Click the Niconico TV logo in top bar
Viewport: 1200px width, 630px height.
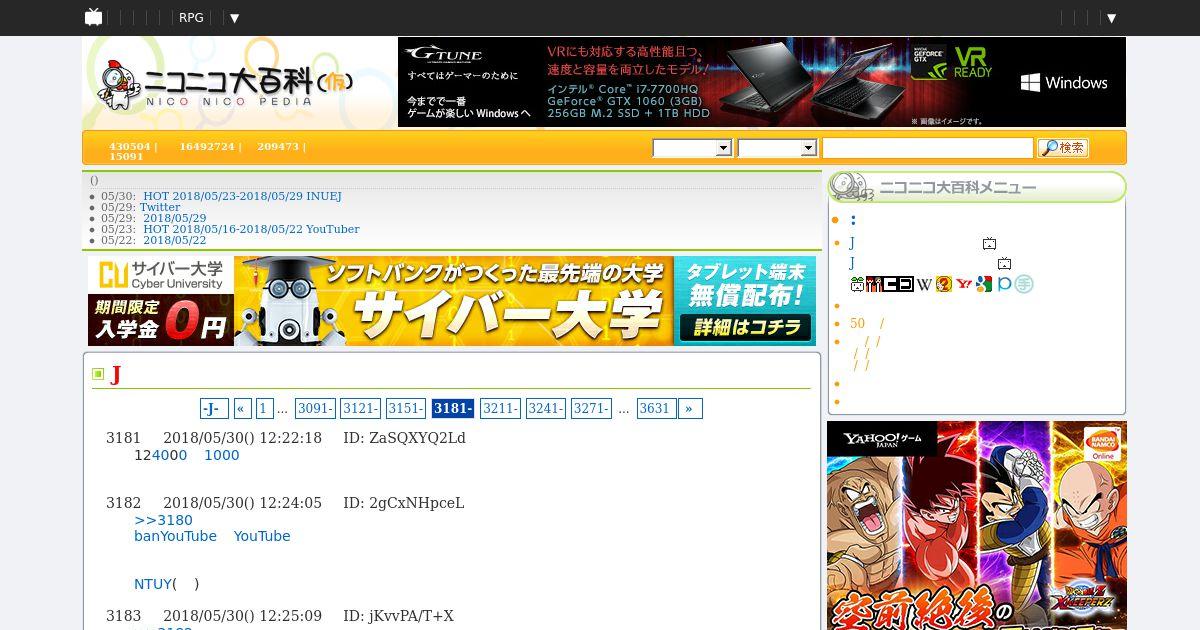93,17
